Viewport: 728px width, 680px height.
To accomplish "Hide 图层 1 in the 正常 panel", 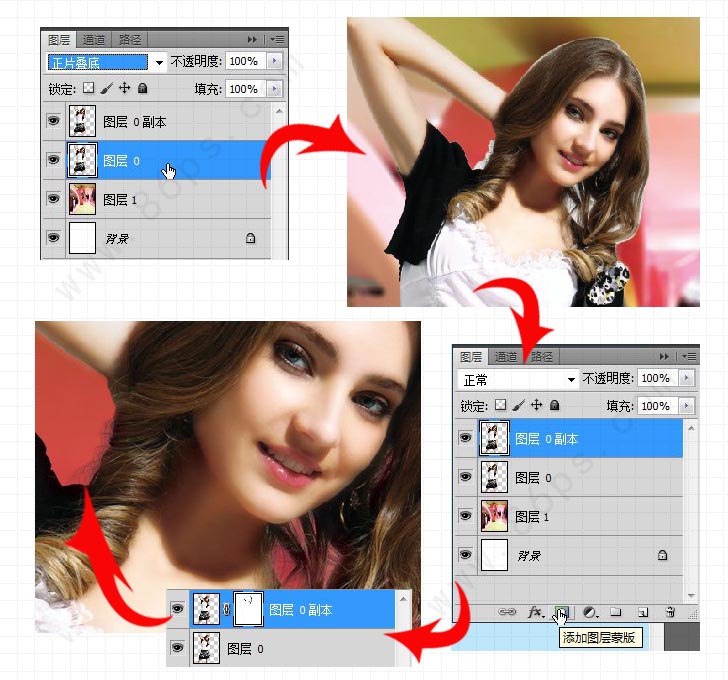I will [x=465, y=516].
